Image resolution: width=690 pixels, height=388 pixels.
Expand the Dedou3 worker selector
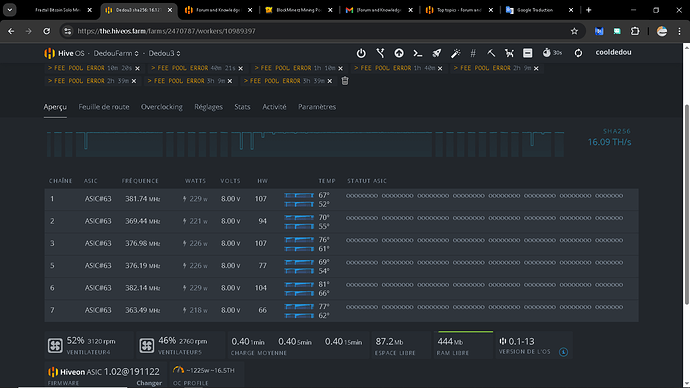(165, 53)
